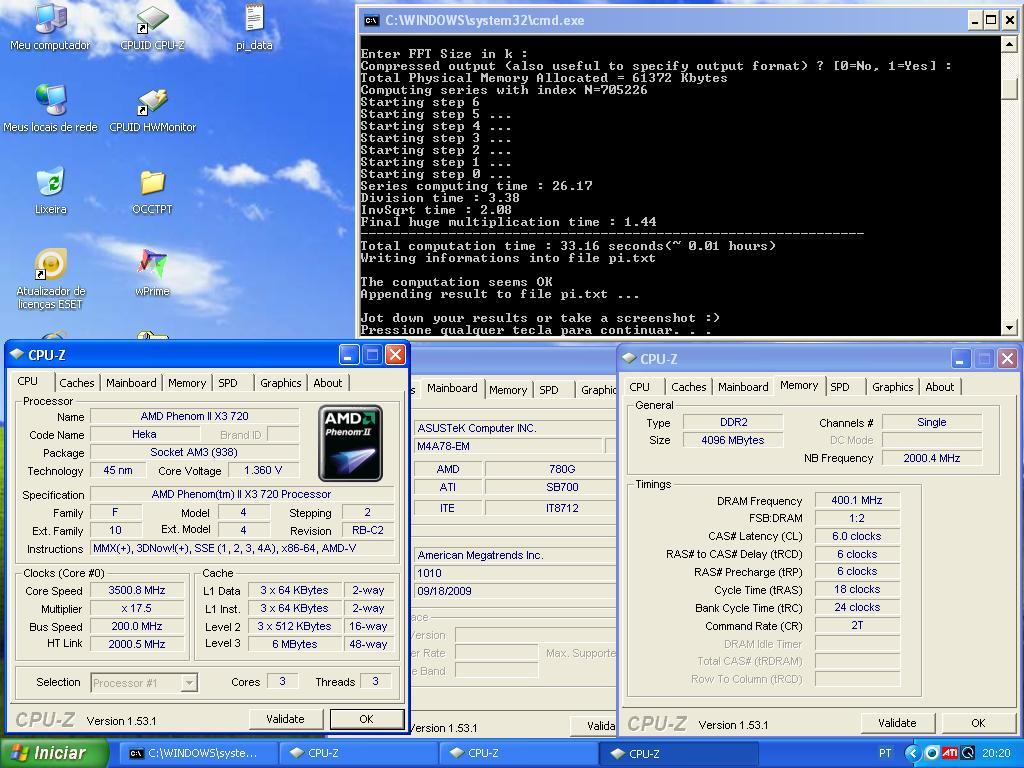Launch CPUID HWMonitor shortcut
The width and height of the screenshot is (1024, 768).
(152, 108)
